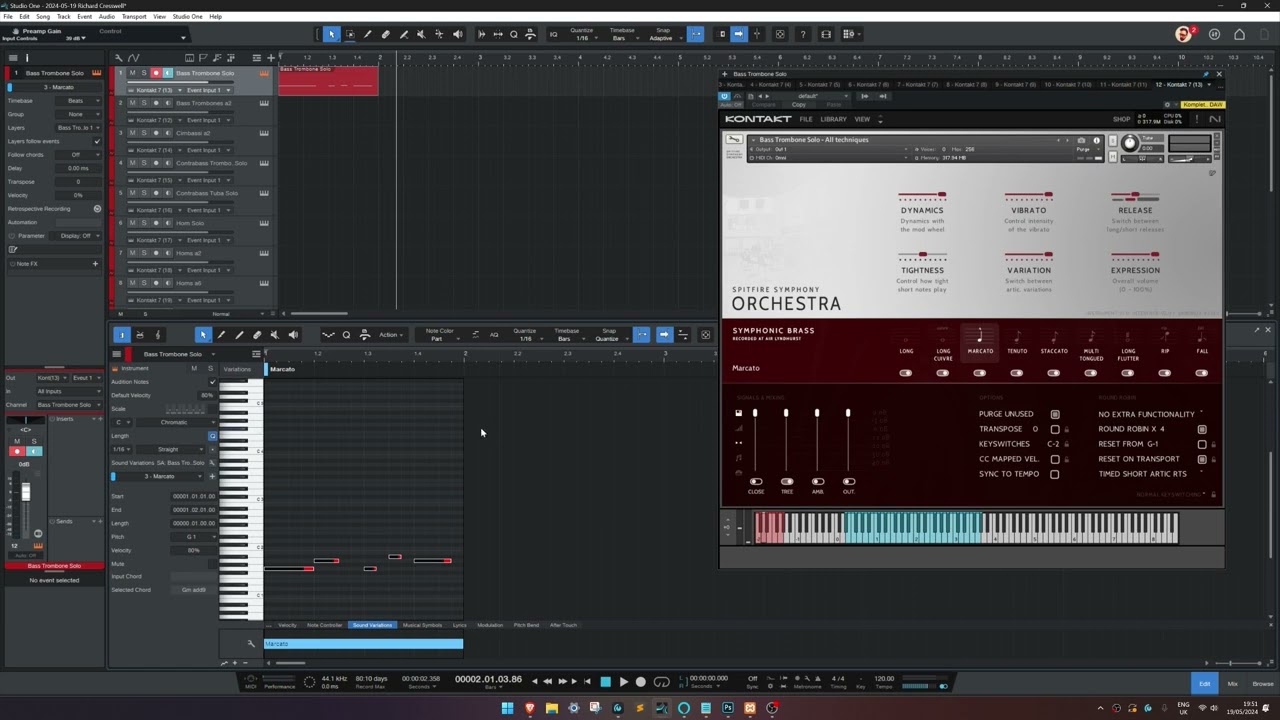Open Kontakt instrument info icon

[1096, 140]
